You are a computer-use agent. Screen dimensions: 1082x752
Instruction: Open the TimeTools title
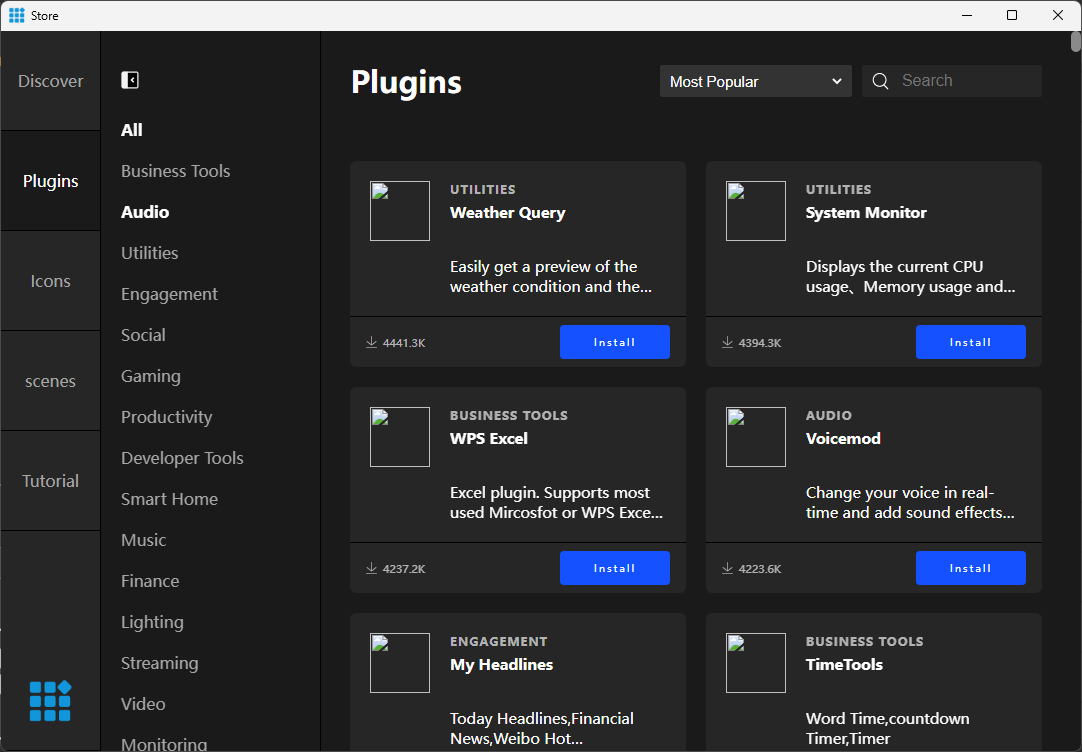845,665
